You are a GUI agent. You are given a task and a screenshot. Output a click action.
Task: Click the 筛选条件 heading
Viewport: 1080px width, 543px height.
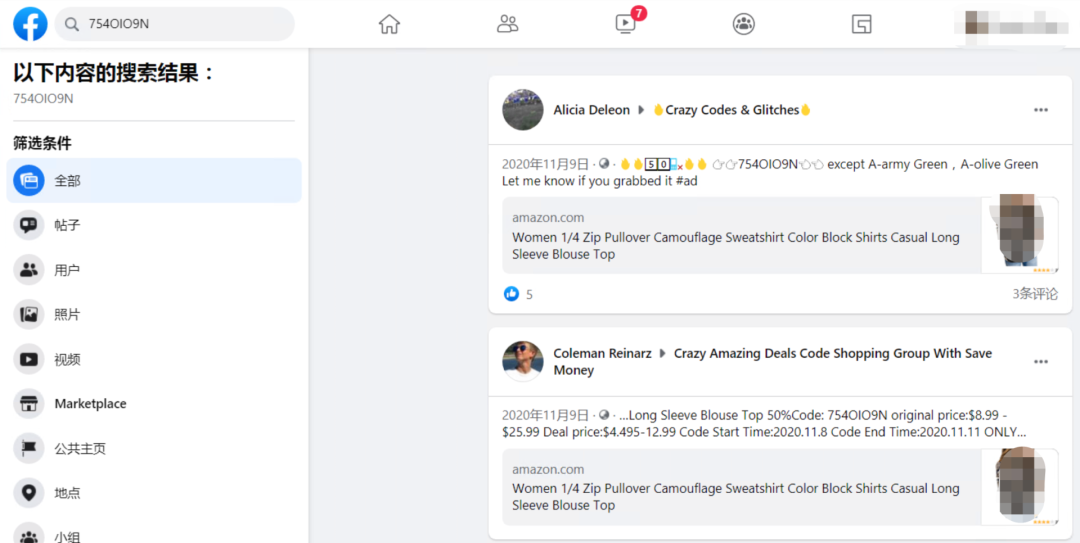click(42, 143)
